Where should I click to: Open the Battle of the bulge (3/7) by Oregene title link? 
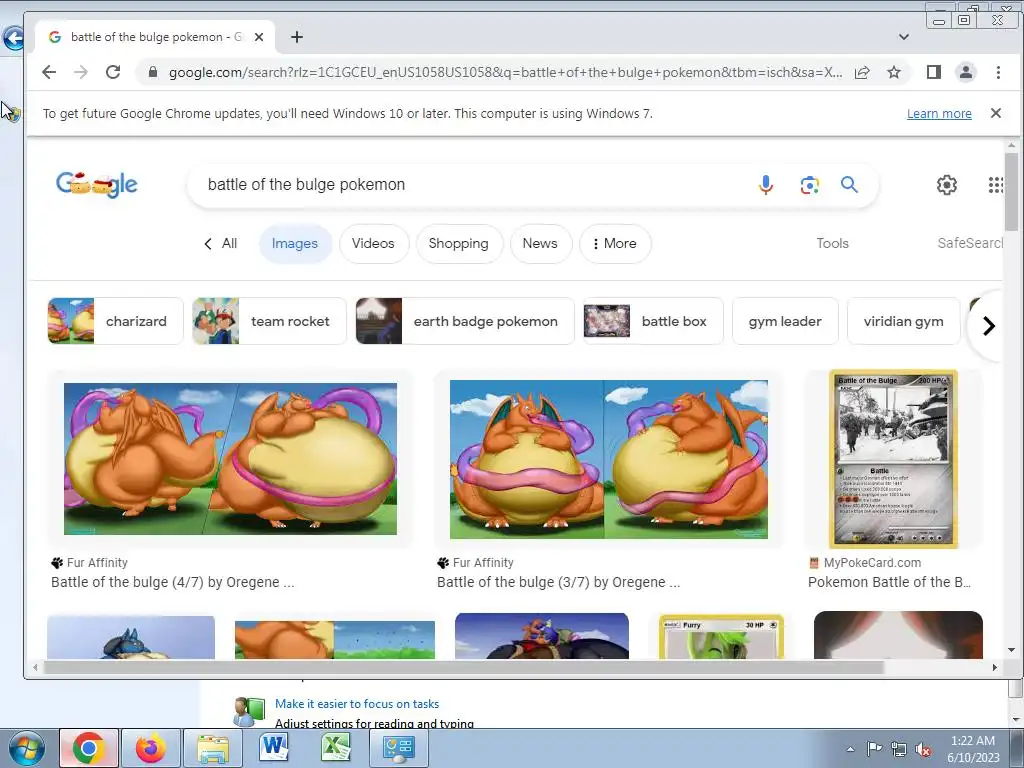[x=558, y=583]
